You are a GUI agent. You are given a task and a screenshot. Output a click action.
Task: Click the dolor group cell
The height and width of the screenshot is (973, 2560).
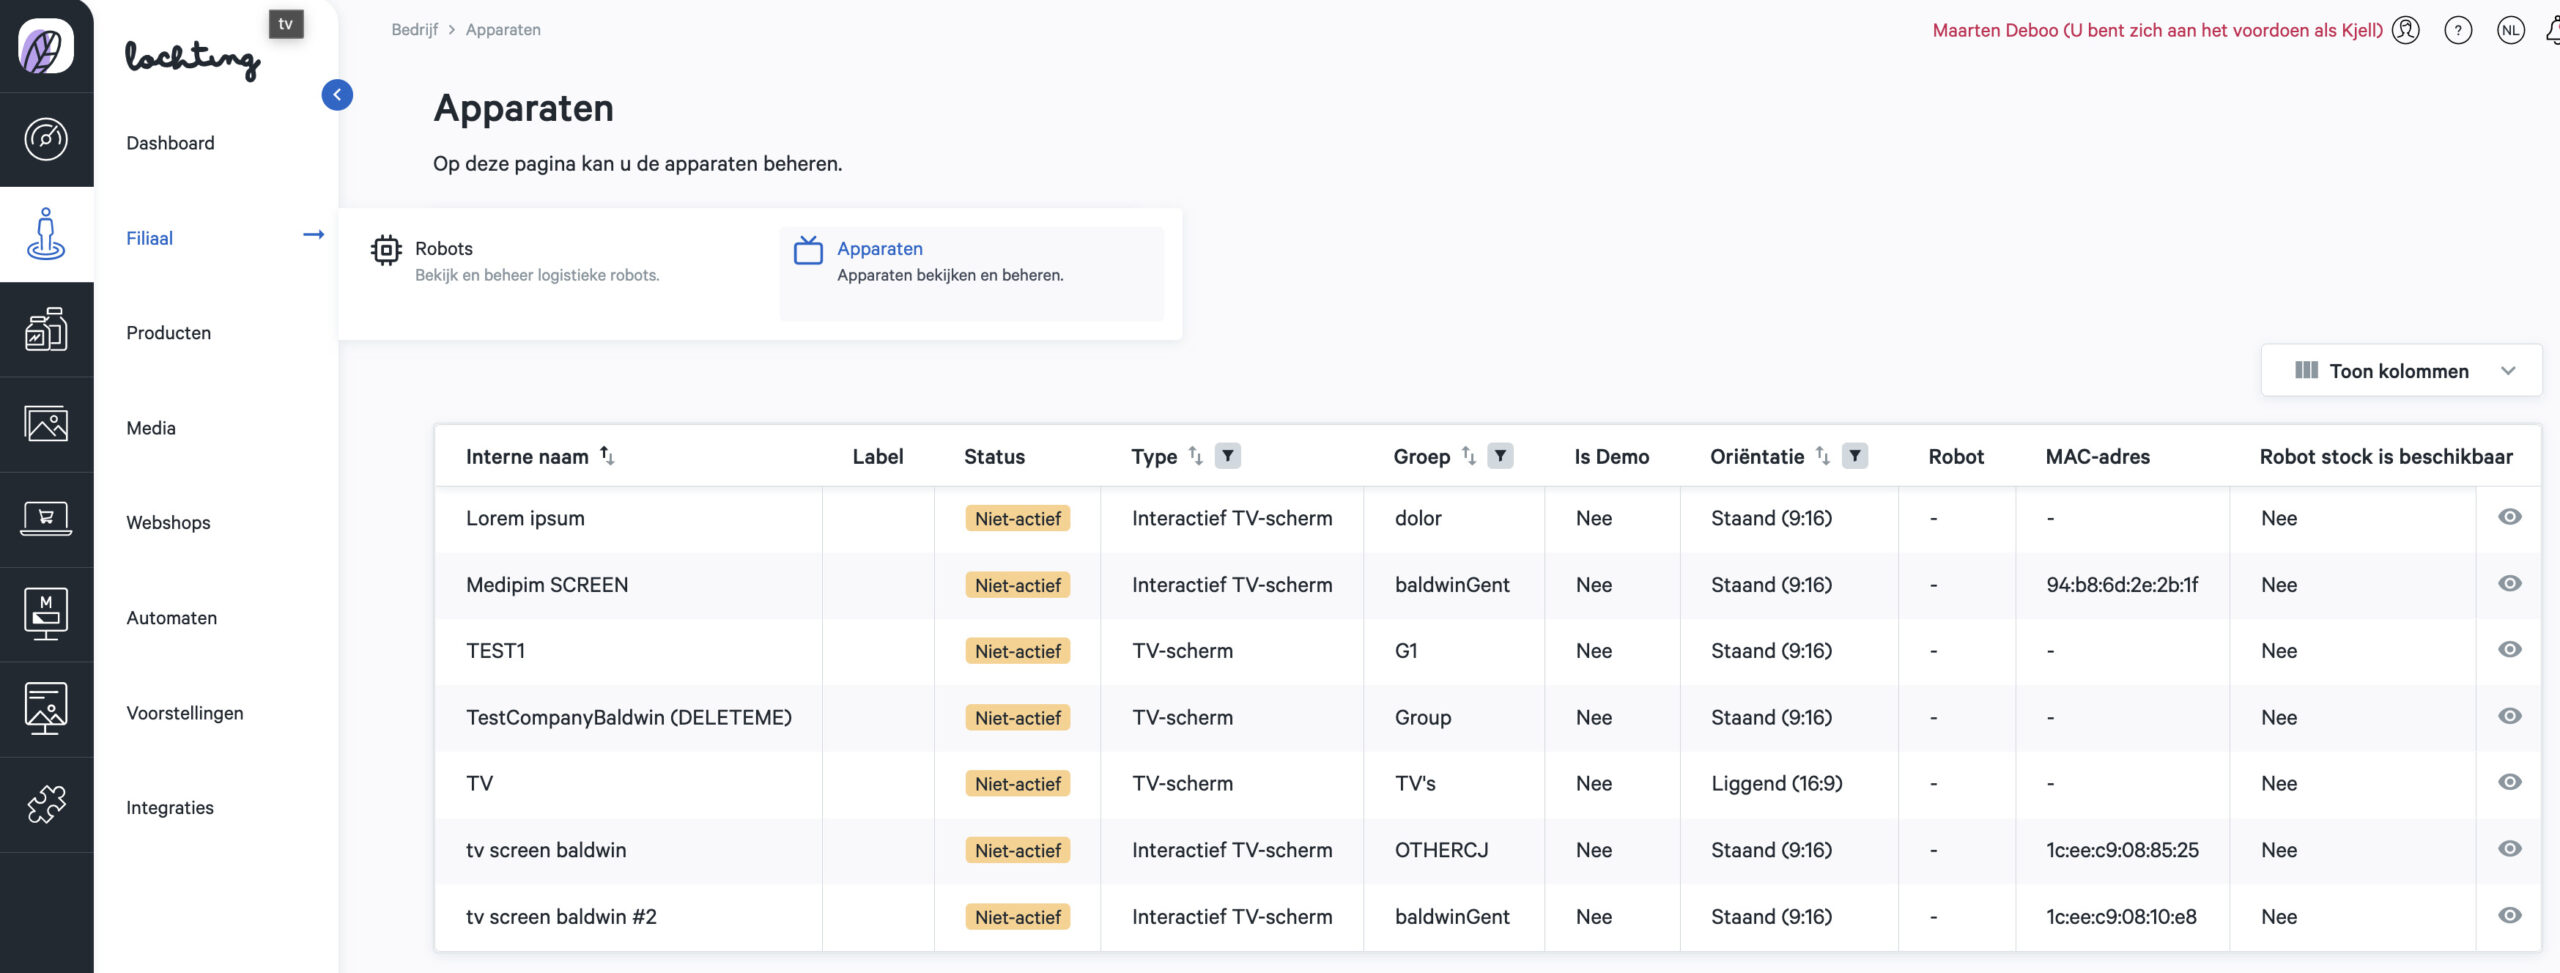[1418, 518]
